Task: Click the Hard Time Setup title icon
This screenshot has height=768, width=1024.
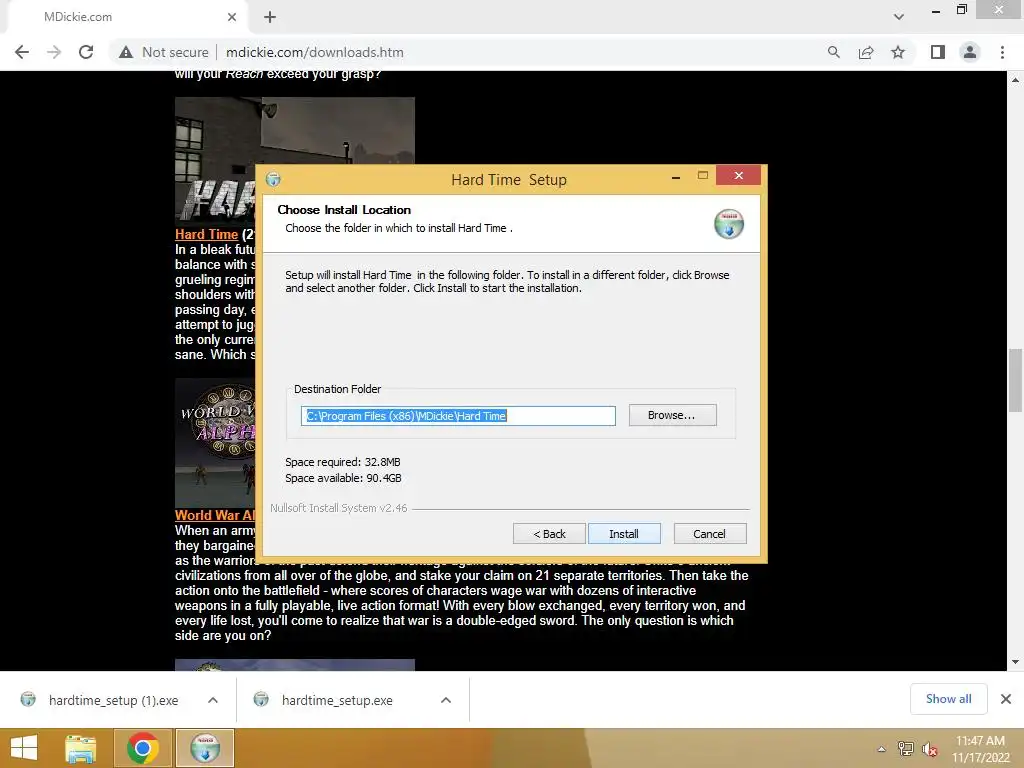Action: pyautogui.click(x=274, y=179)
